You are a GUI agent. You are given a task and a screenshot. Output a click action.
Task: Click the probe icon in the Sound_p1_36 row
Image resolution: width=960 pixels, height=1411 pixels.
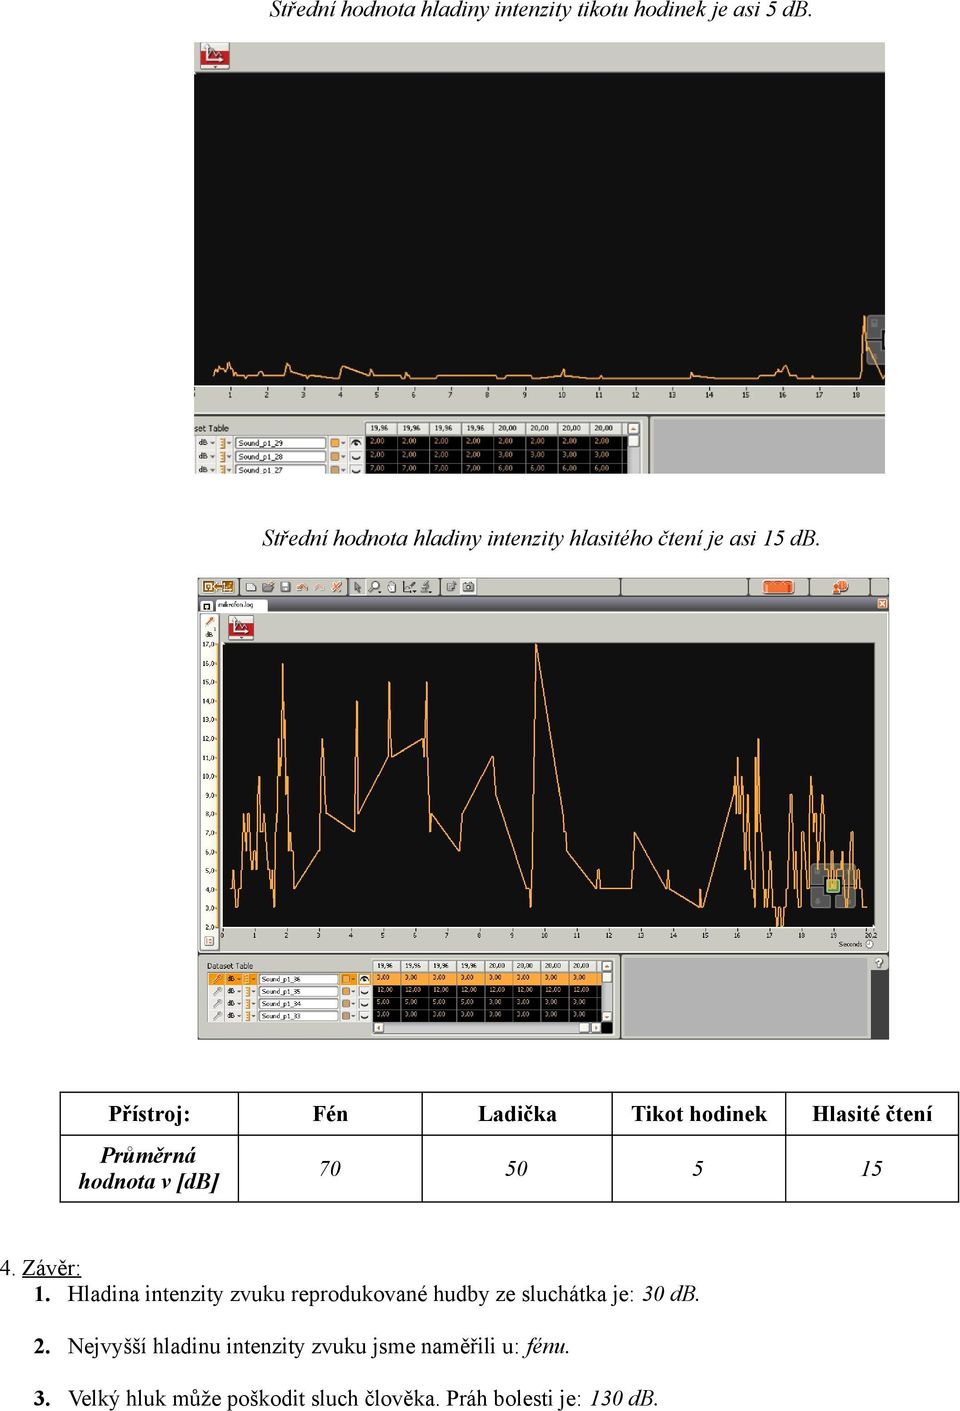[216, 979]
